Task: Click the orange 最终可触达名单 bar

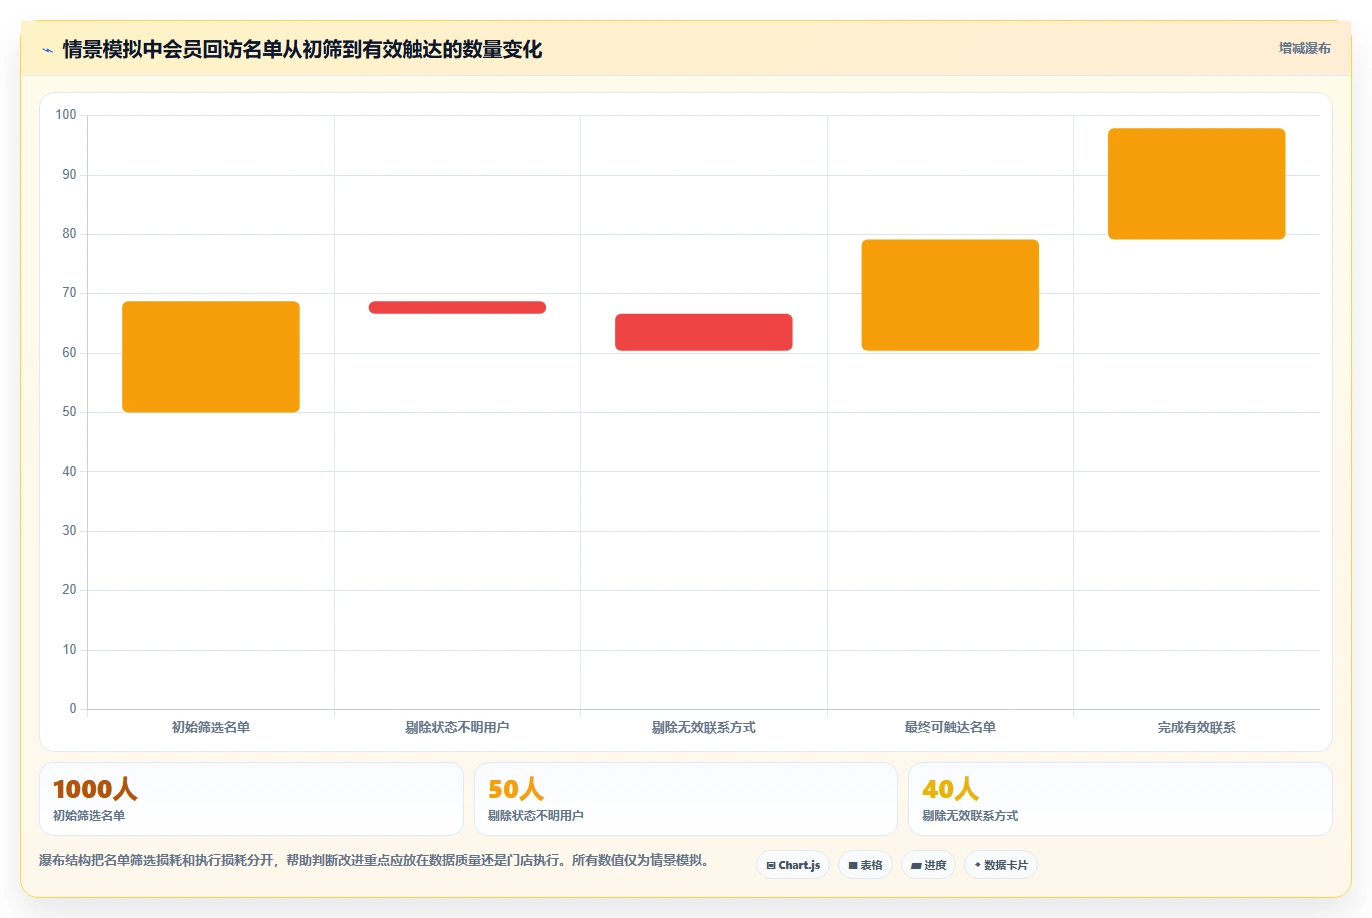Action: click(950, 295)
